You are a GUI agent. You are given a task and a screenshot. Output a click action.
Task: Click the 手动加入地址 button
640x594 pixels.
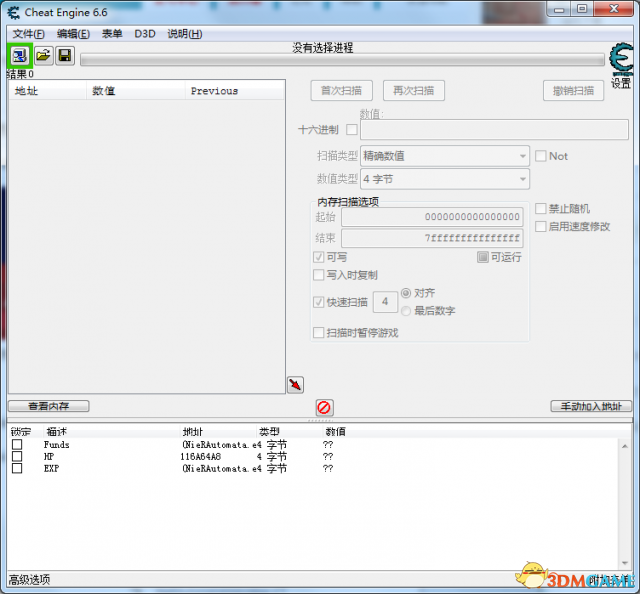click(x=591, y=407)
